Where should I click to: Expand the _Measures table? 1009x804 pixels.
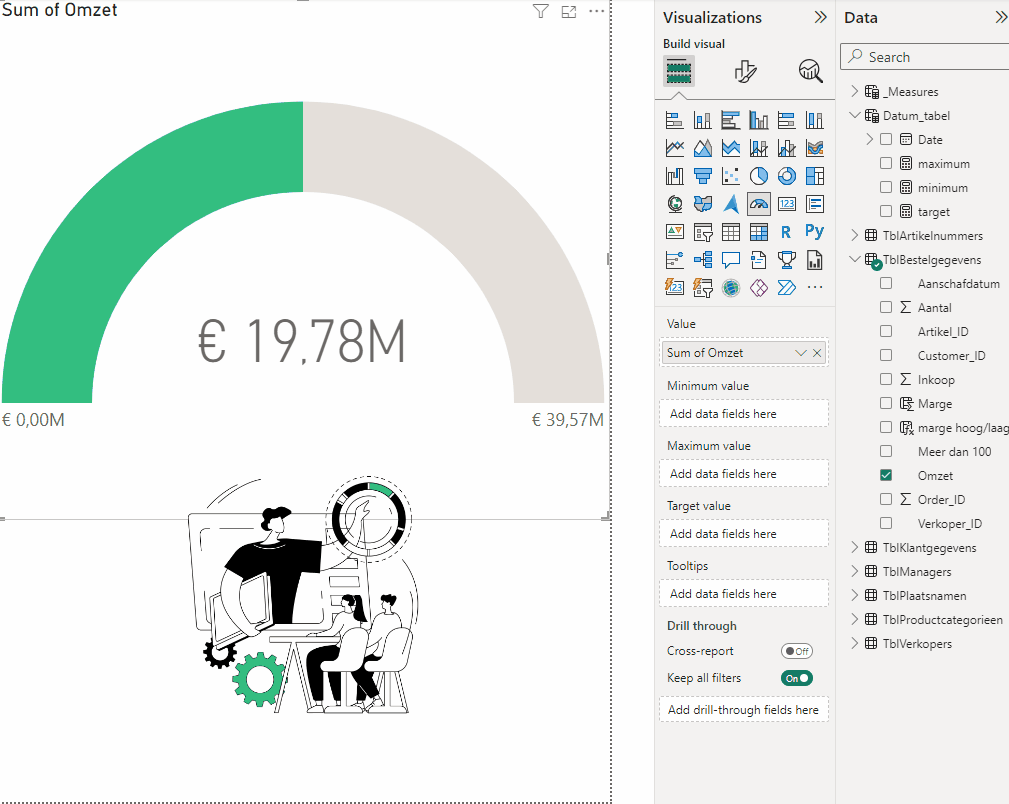coord(855,91)
